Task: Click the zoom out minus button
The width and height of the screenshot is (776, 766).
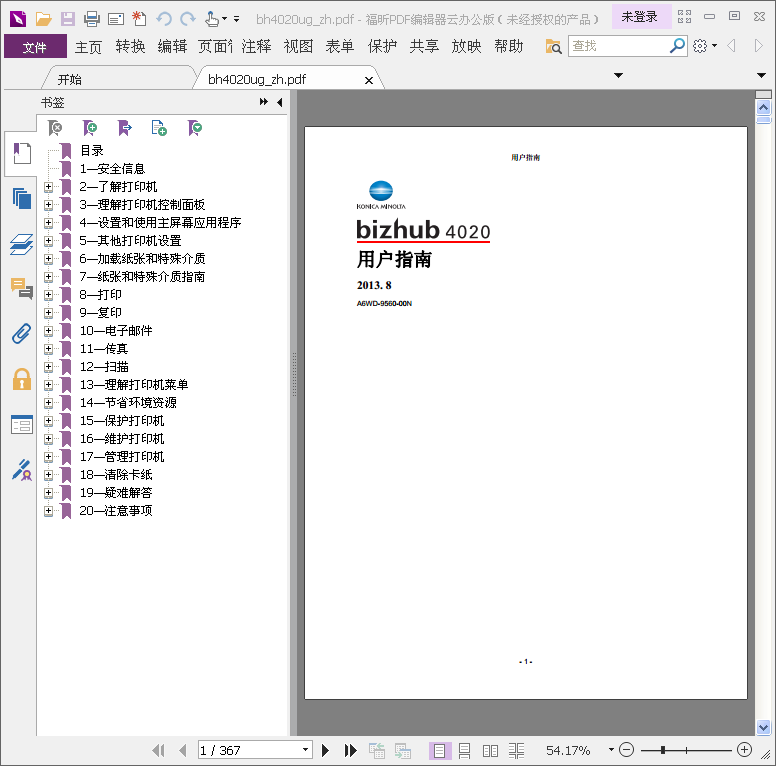Action: point(627,750)
